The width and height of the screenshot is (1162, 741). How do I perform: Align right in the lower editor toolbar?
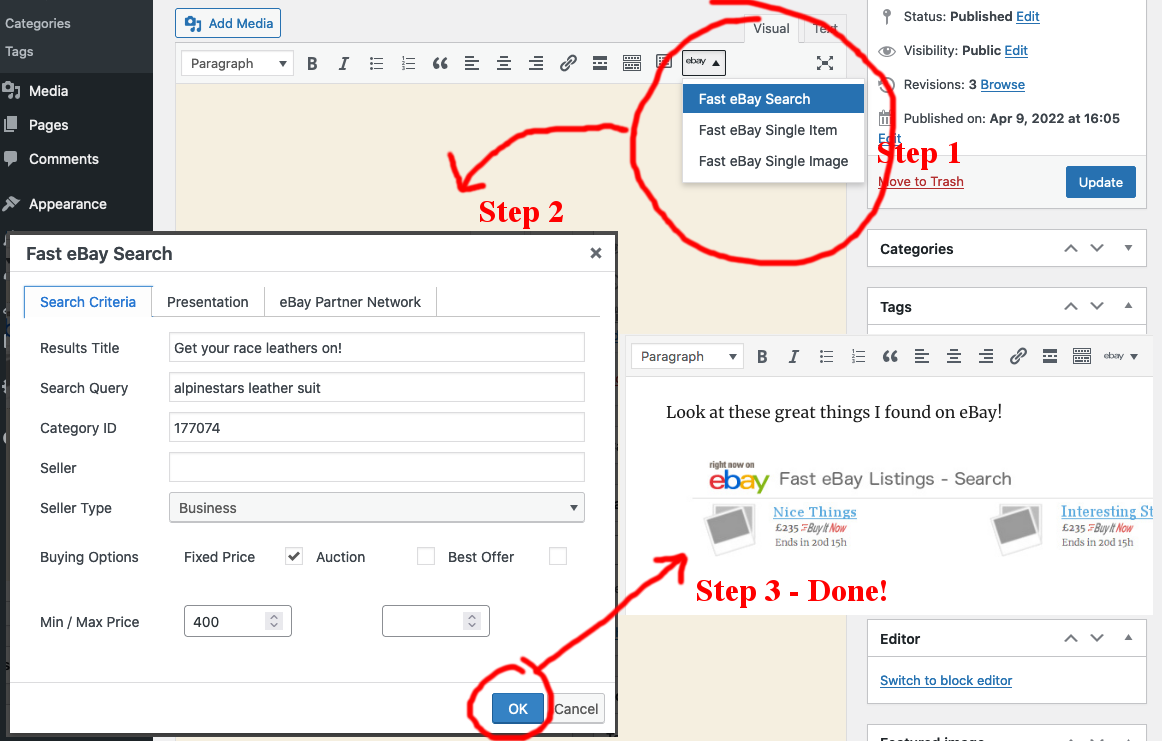(x=986, y=356)
